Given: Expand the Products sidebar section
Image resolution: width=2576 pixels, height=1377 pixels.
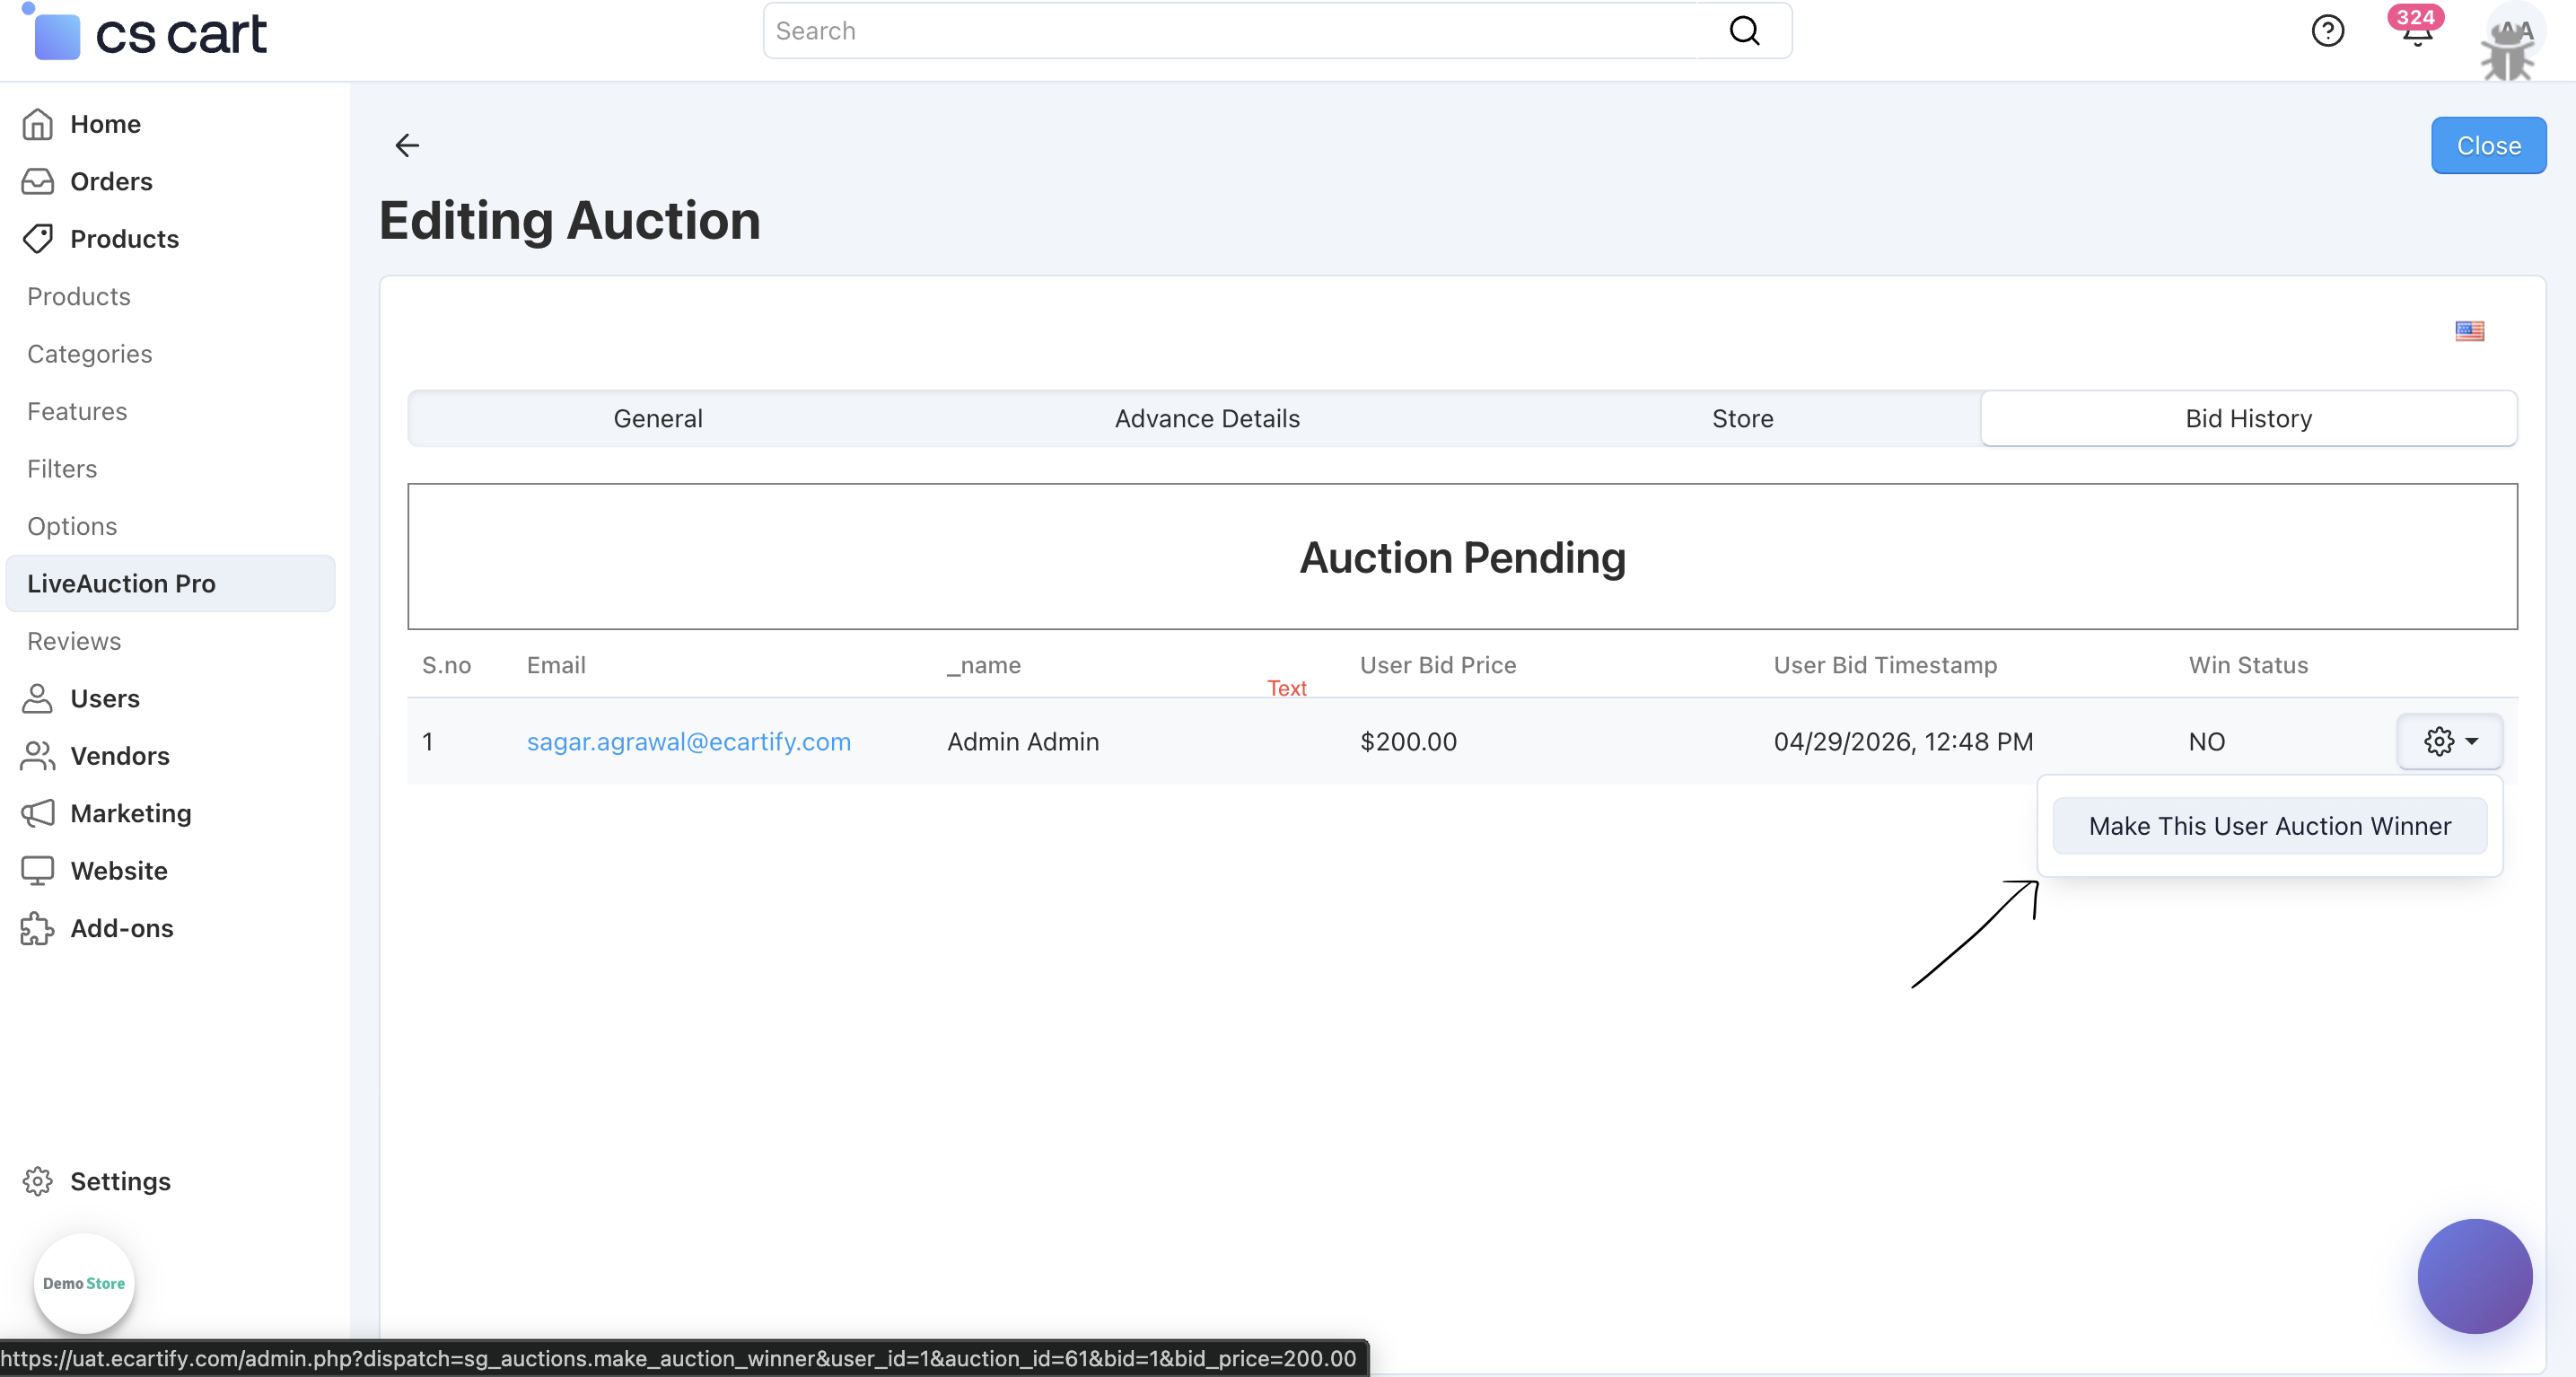Looking at the screenshot, I should pos(124,239).
